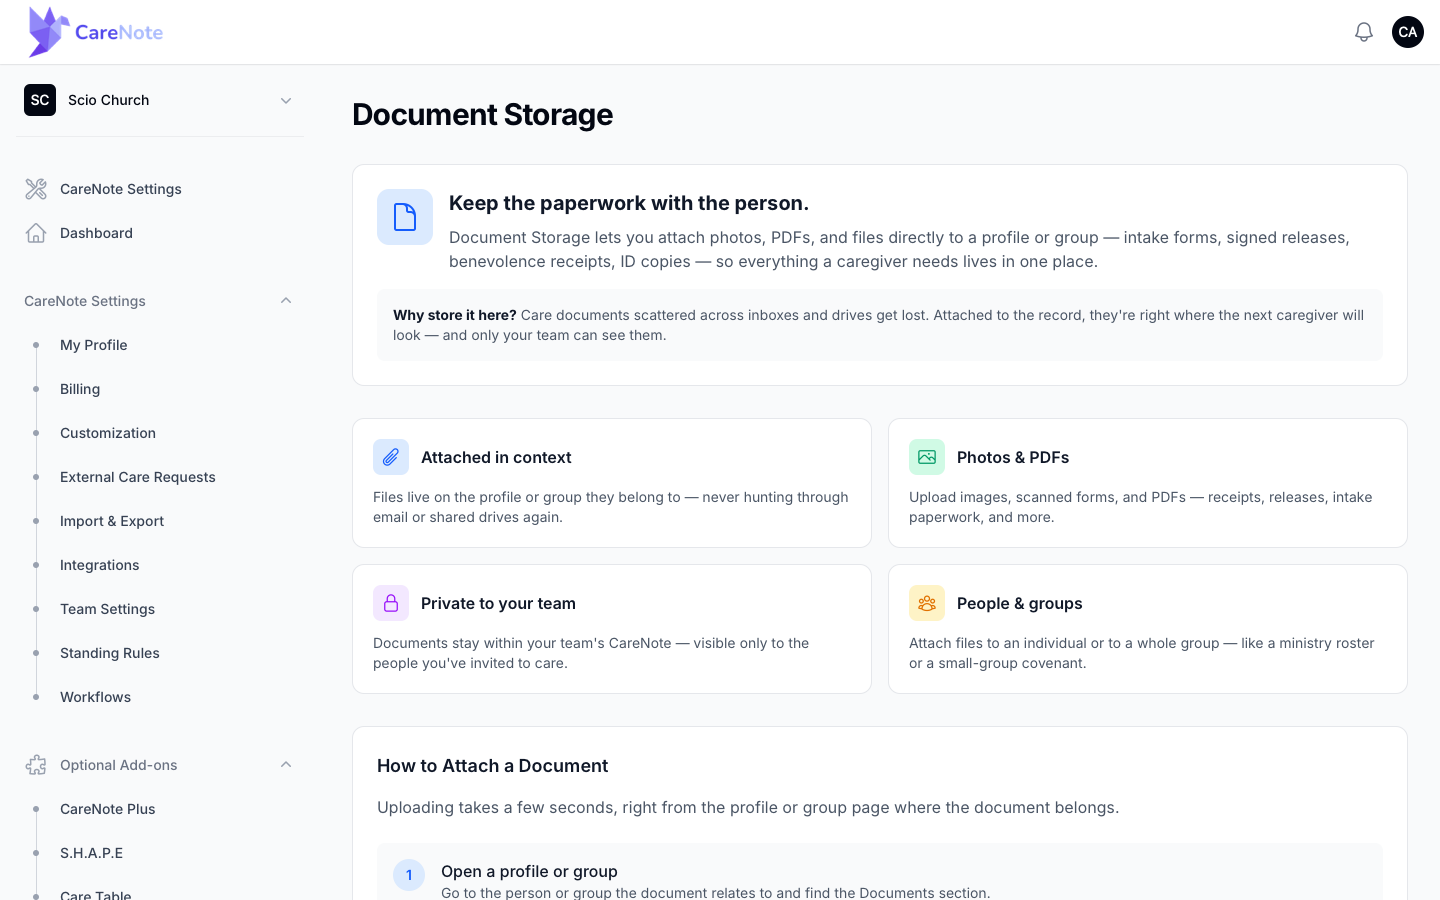Open Integrations page
Viewport: 1440px width, 900px height.
pos(100,565)
